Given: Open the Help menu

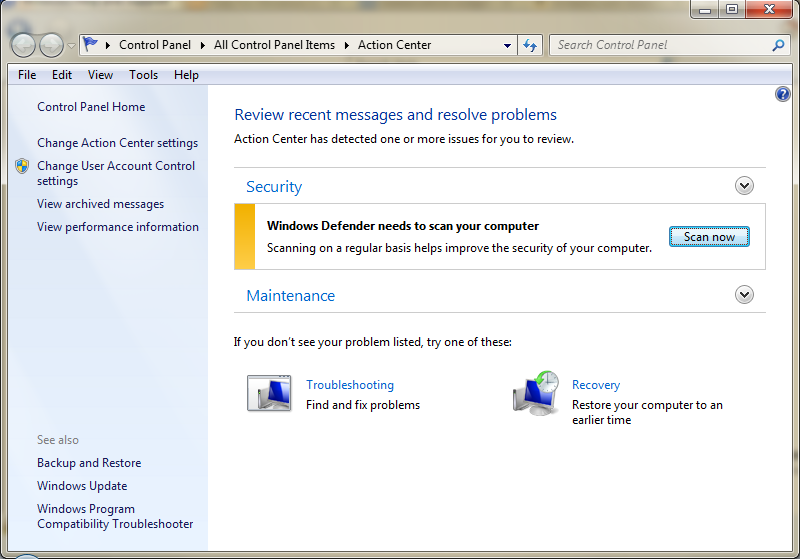Looking at the screenshot, I should pyautogui.click(x=186, y=75).
